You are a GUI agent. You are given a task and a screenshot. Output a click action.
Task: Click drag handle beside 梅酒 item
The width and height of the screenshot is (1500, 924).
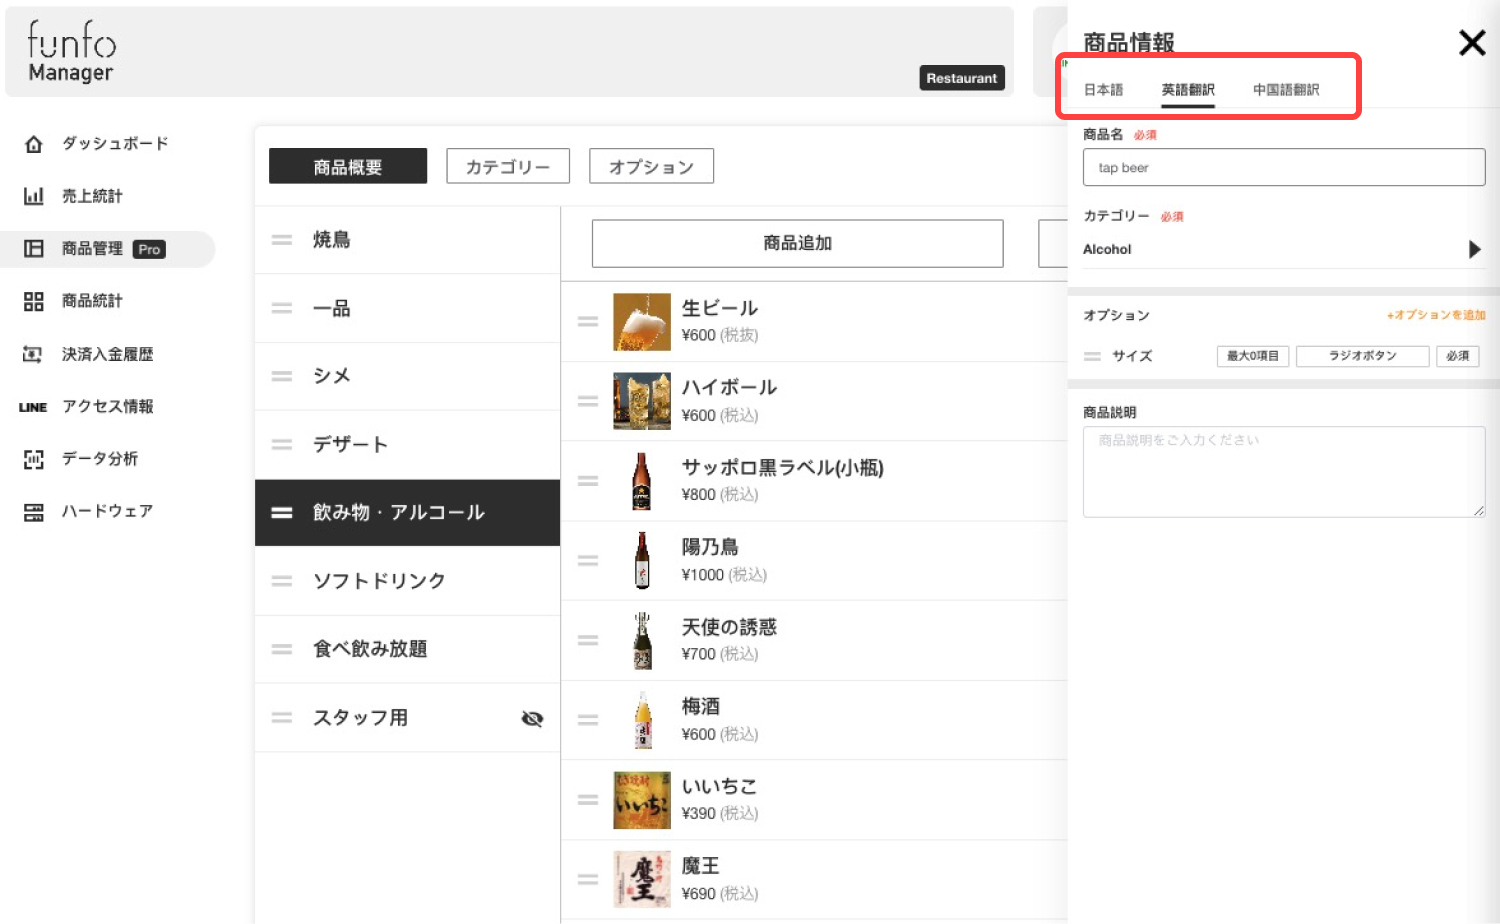[x=588, y=720]
